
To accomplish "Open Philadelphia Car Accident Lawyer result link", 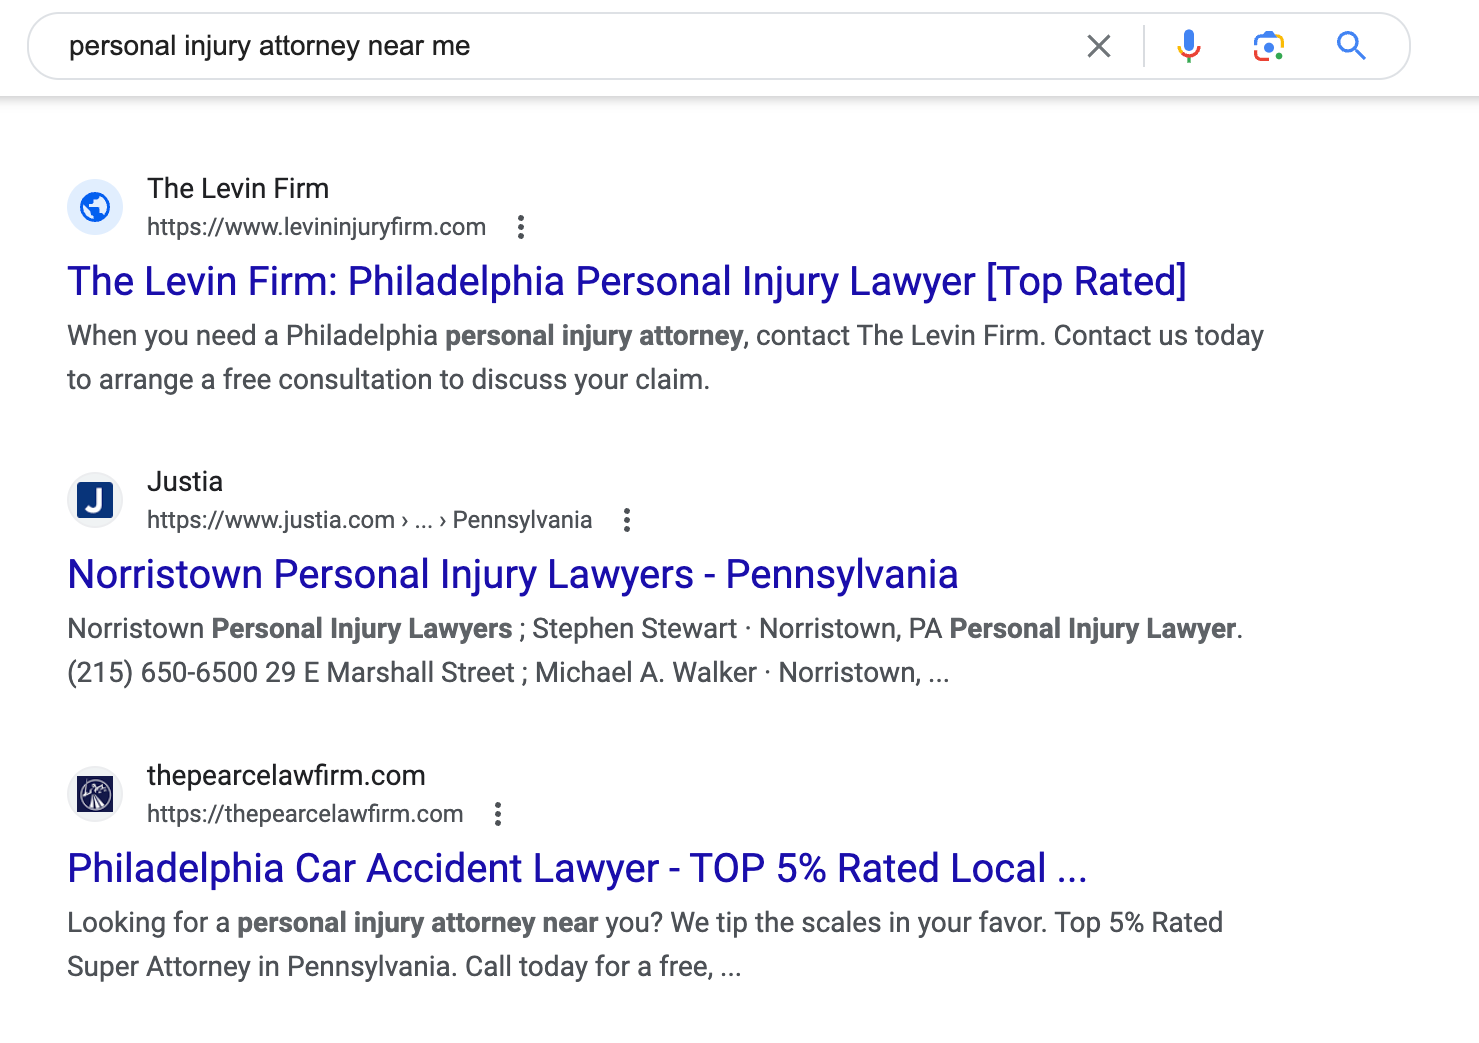I will (x=577, y=869).
